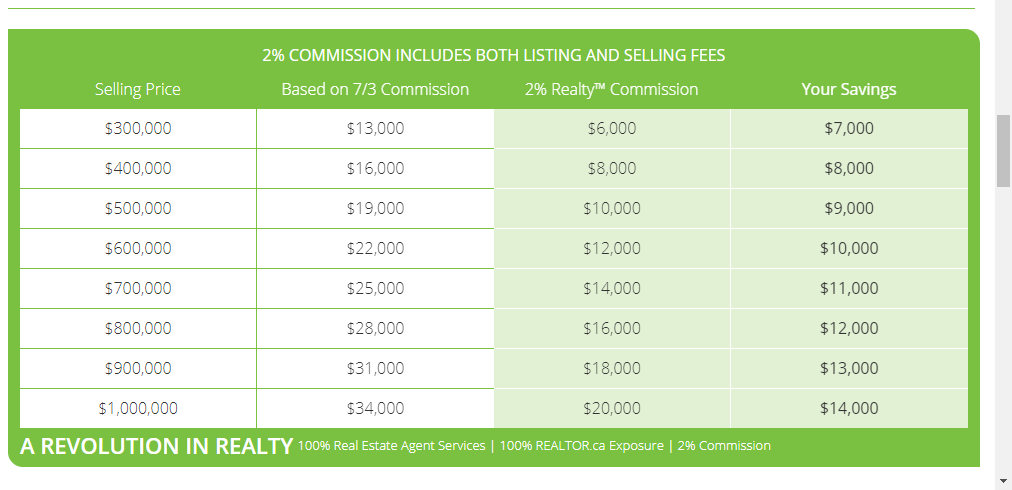The width and height of the screenshot is (1012, 490).
Task: Click the vertical scrollbar thumb
Action: click(x=1003, y=150)
